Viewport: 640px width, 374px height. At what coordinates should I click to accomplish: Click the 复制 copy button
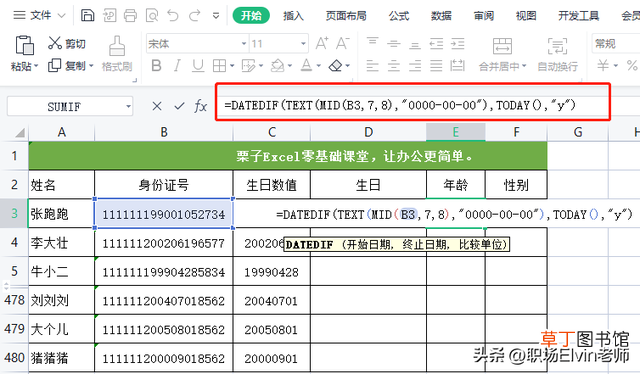pyautogui.click(x=67, y=65)
